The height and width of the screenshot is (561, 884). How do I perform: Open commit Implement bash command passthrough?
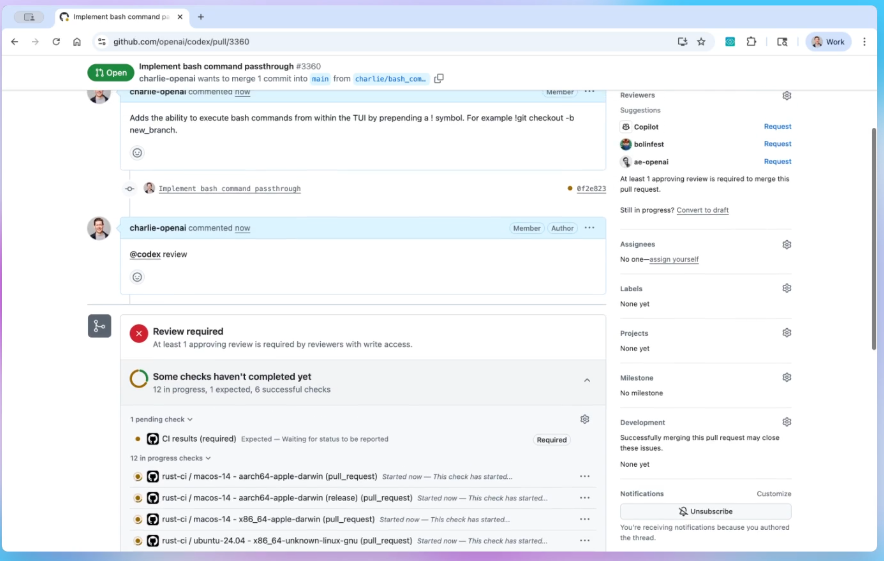click(229, 188)
